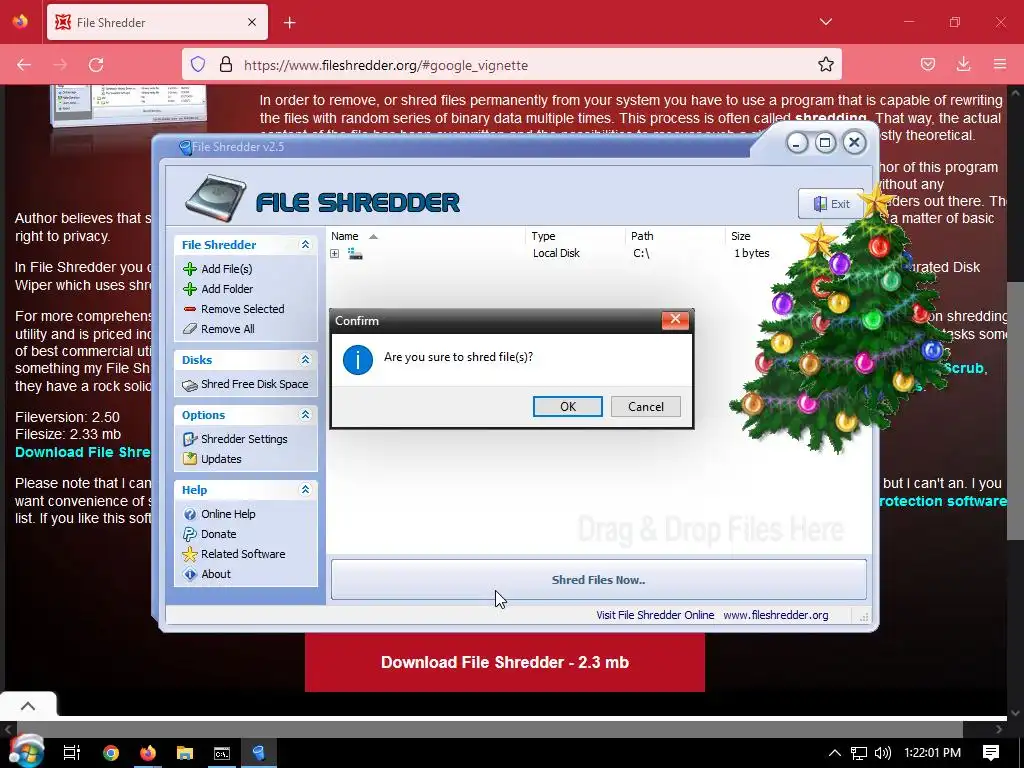The image size is (1024, 768).
Task: Sort list by the Name column header
Action: 426,236
